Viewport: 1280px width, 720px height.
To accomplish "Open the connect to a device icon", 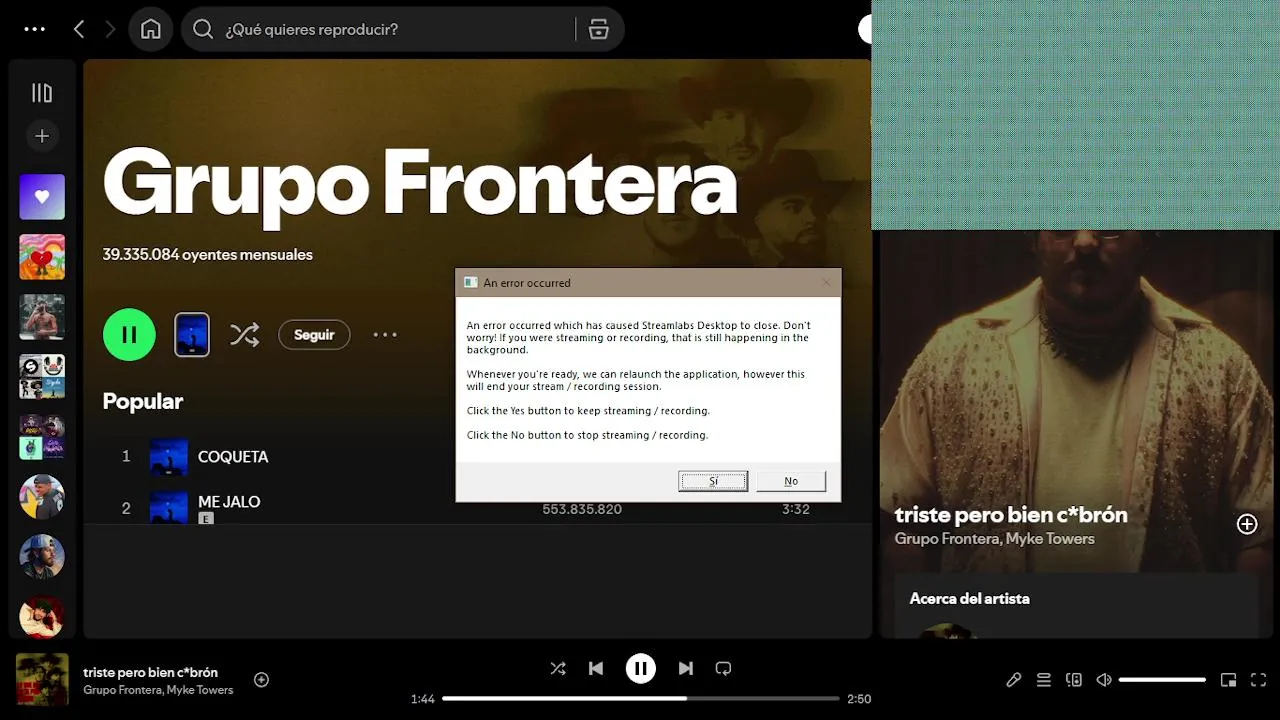I will 1074,680.
